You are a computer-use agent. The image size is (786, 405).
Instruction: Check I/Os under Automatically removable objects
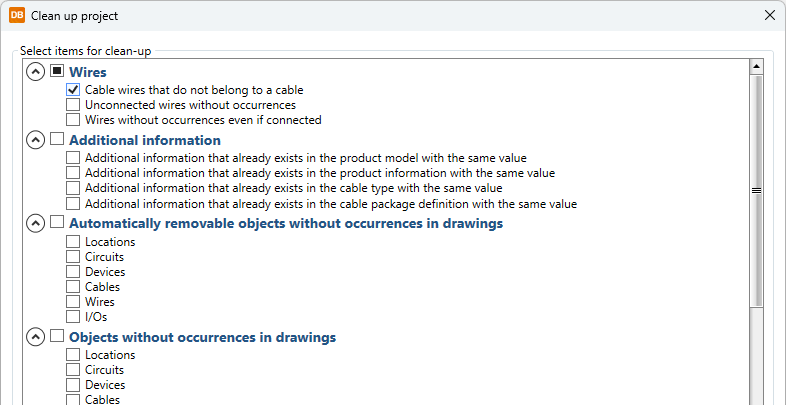pos(73,317)
